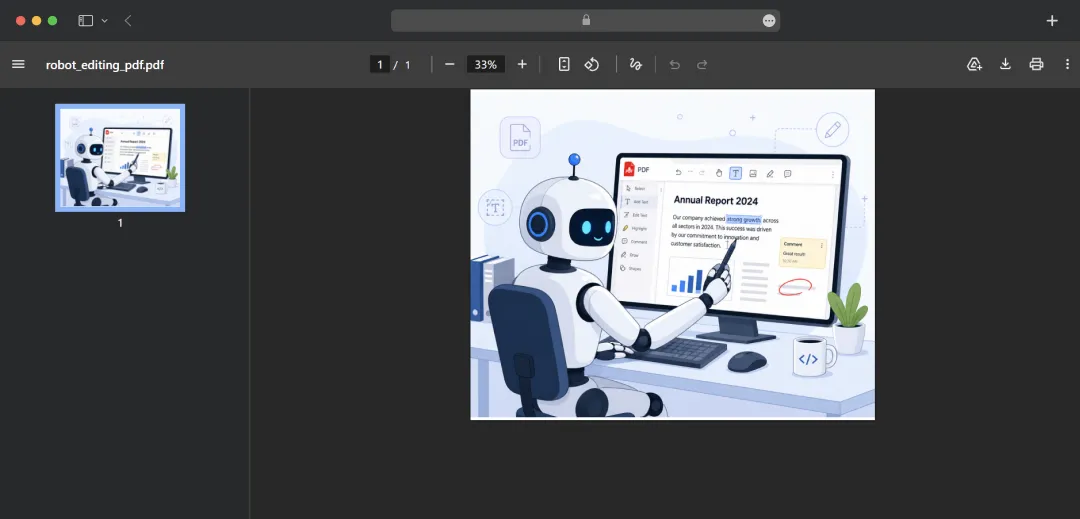This screenshot has width=1080, height=519.
Task: Select the draw annotation tool
Action: click(636, 64)
